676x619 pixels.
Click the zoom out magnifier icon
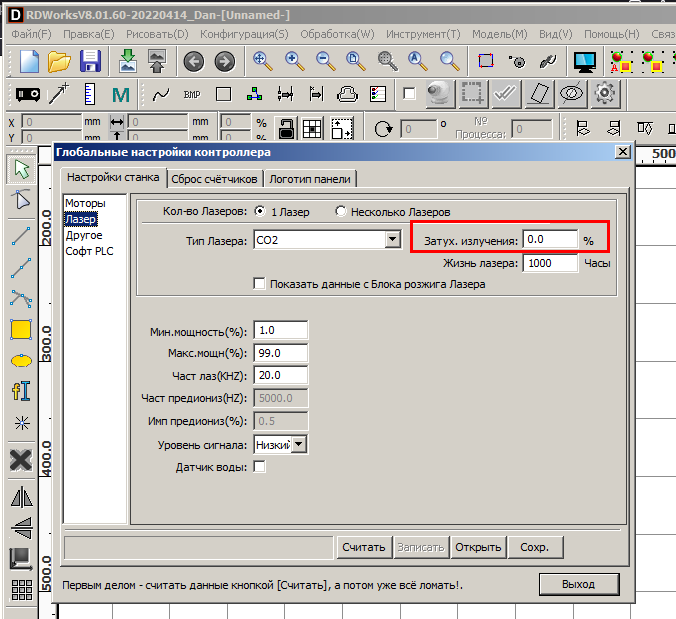(325, 61)
